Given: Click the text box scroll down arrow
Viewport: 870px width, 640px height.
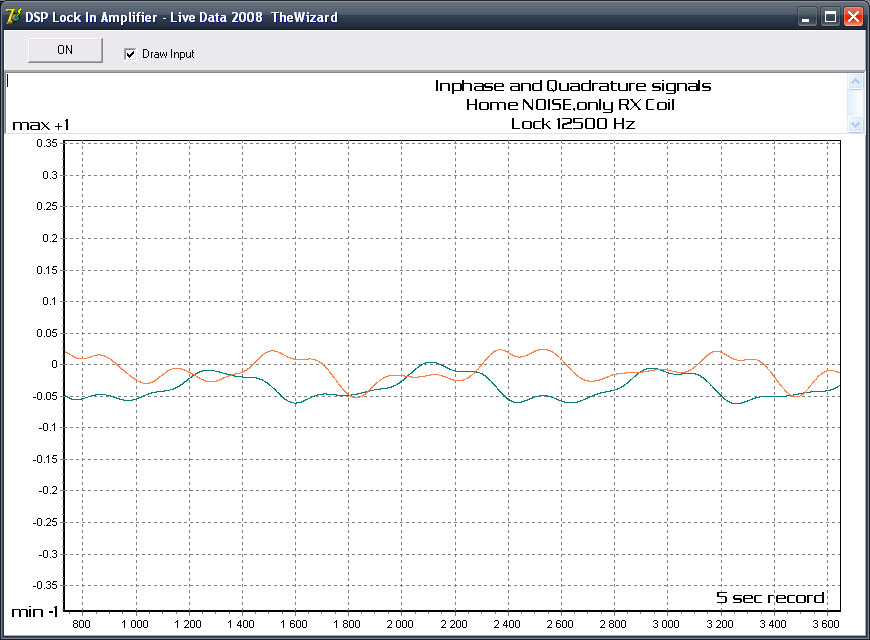Looking at the screenshot, I should (856, 124).
